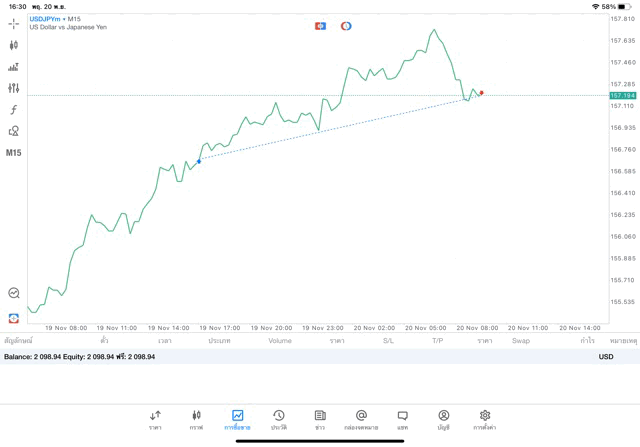640x447 pixels.
Task: Open the chart settings sliders icon
Action: coord(13,88)
